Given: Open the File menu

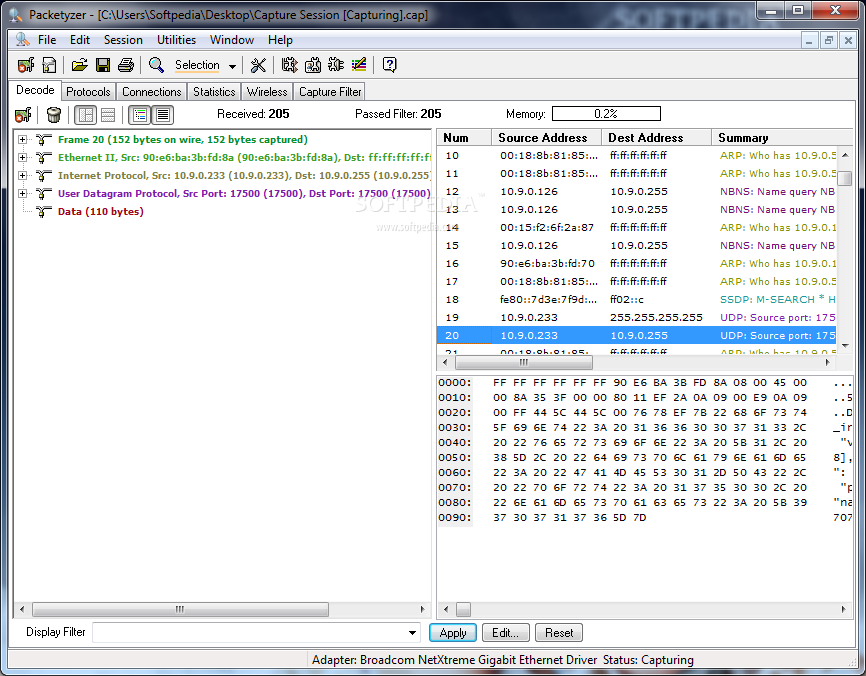Looking at the screenshot, I should pos(47,40).
